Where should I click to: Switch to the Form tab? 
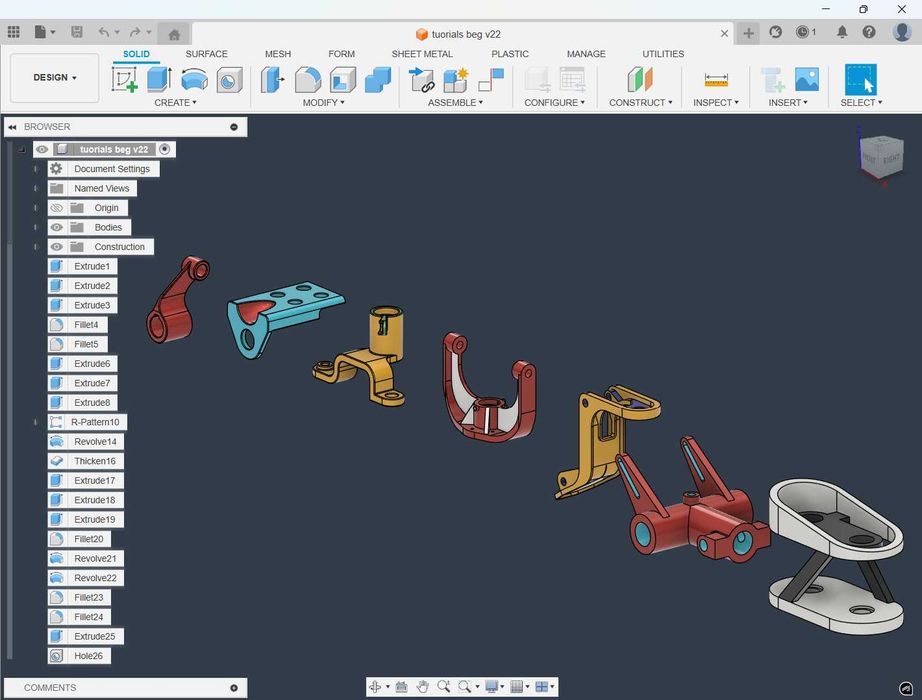[x=342, y=54]
